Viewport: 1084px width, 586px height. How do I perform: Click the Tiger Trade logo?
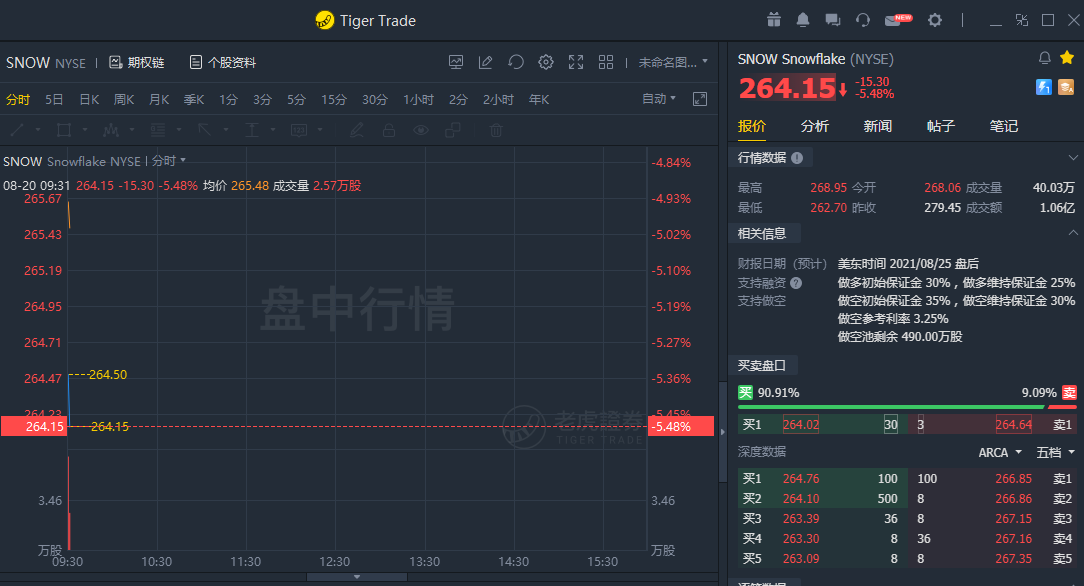[x=324, y=20]
